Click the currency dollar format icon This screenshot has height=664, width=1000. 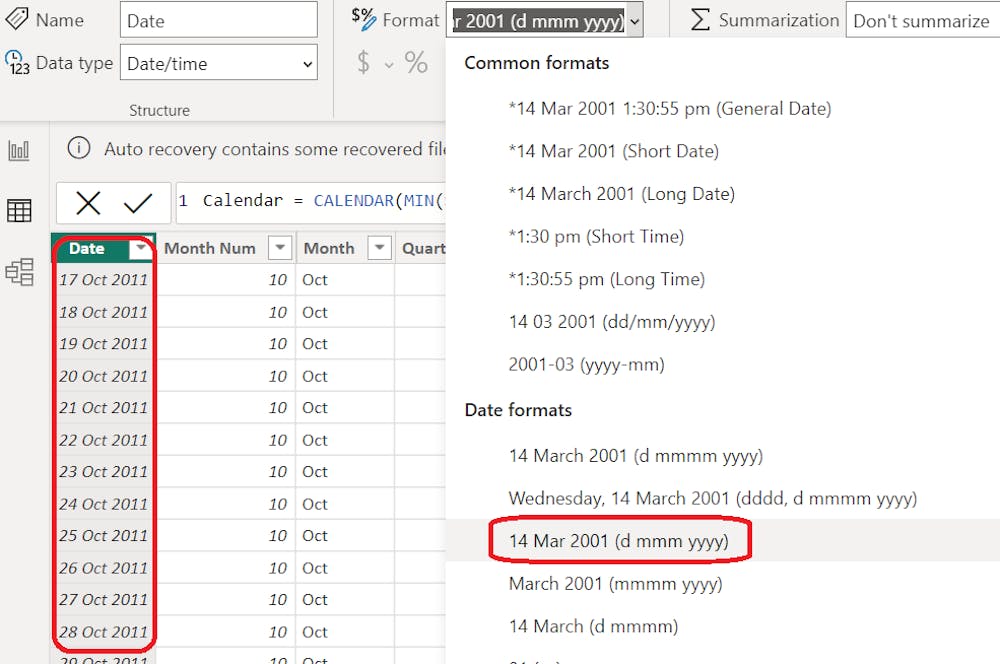[x=364, y=64]
